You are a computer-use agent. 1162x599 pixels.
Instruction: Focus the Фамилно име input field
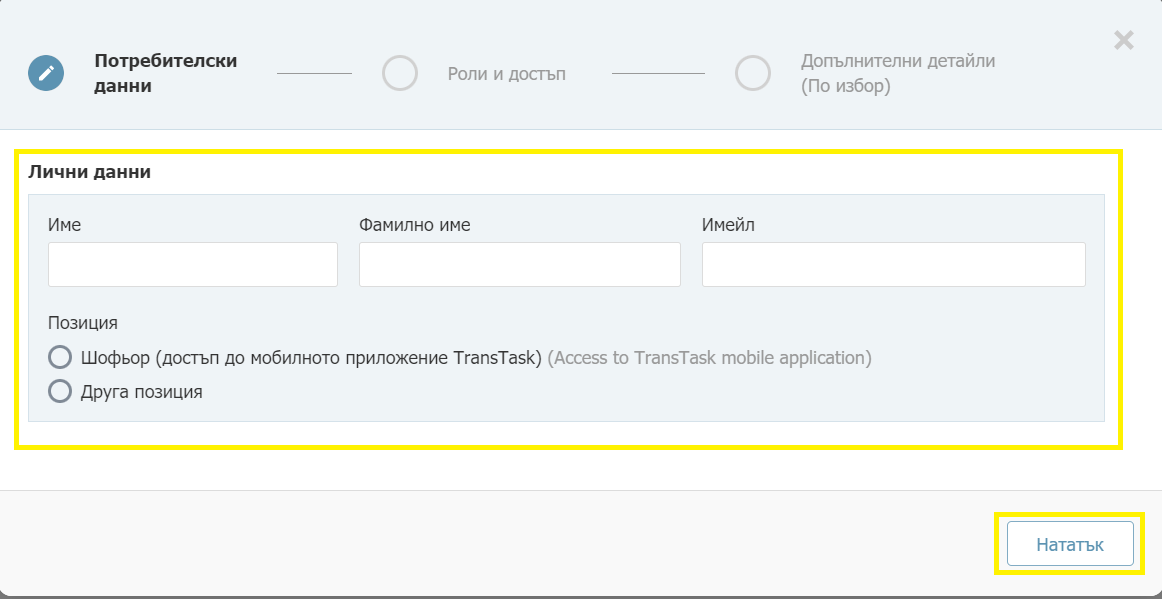click(519, 265)
